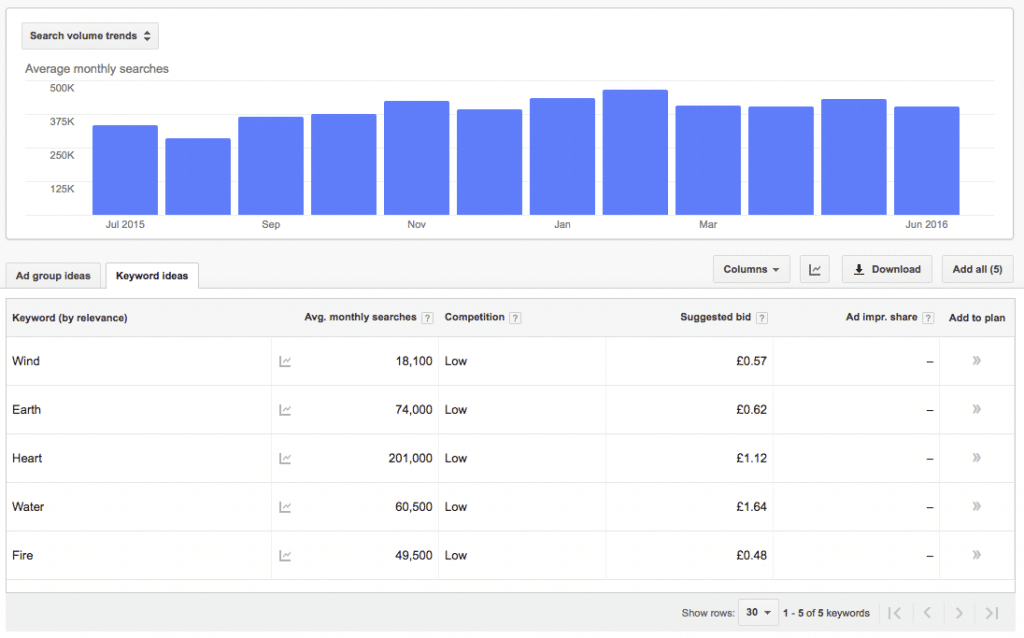Open the Search volume trends dropdown
The width and height of the screenshot is (1024, 638).
pyautogui.click(x=90, y=36)
